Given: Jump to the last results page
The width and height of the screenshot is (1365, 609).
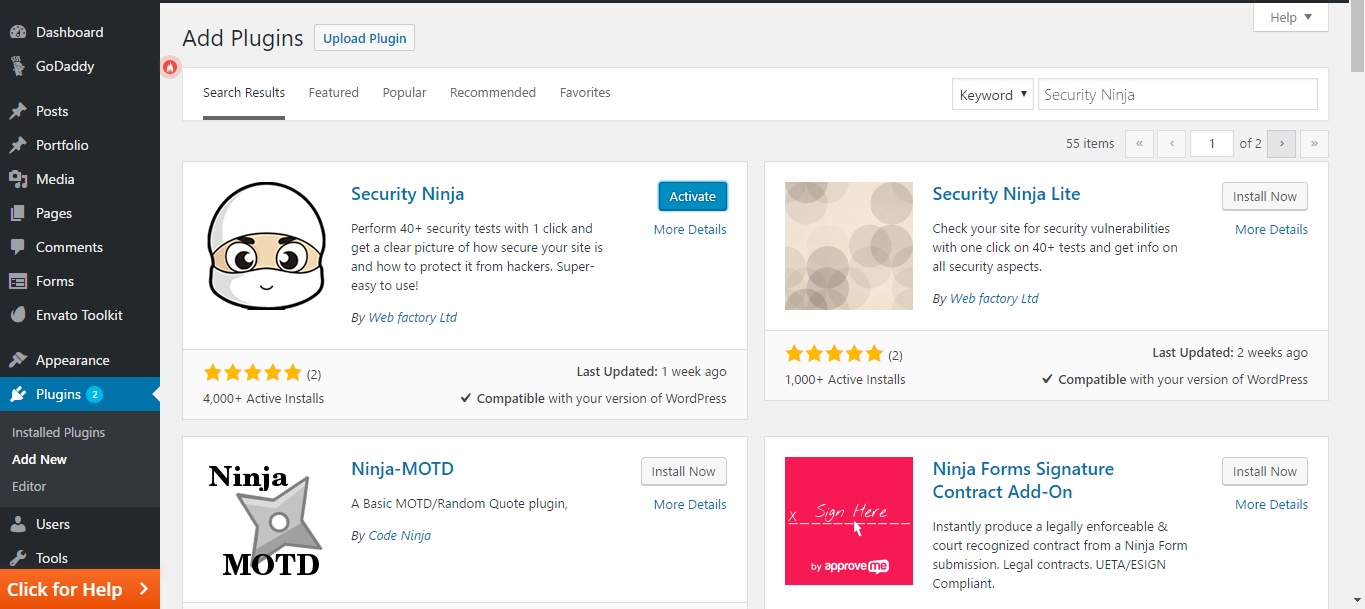Looking at the screenshot, I should point(1314,143).
